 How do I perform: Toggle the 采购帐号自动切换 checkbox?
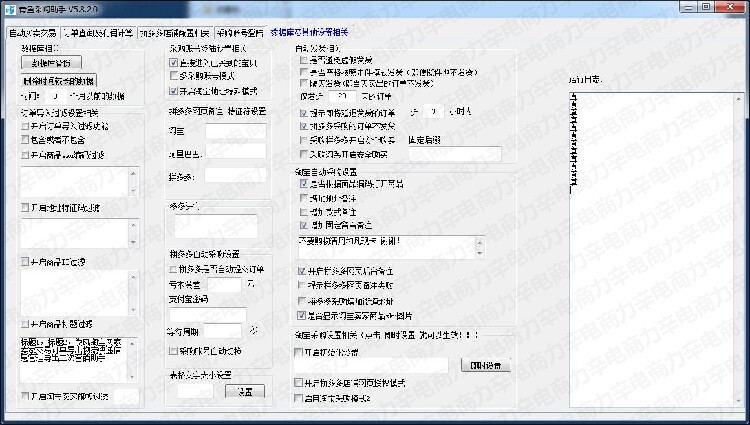pyautogui.click(x=174, y=351)
